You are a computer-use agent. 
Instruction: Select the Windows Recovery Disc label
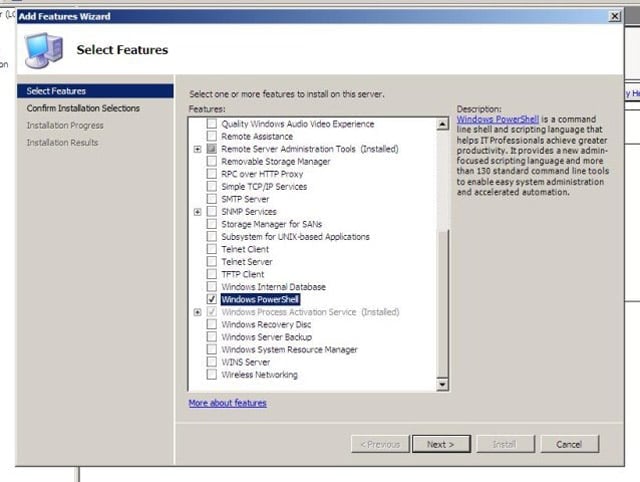click(x=266, y=324)
